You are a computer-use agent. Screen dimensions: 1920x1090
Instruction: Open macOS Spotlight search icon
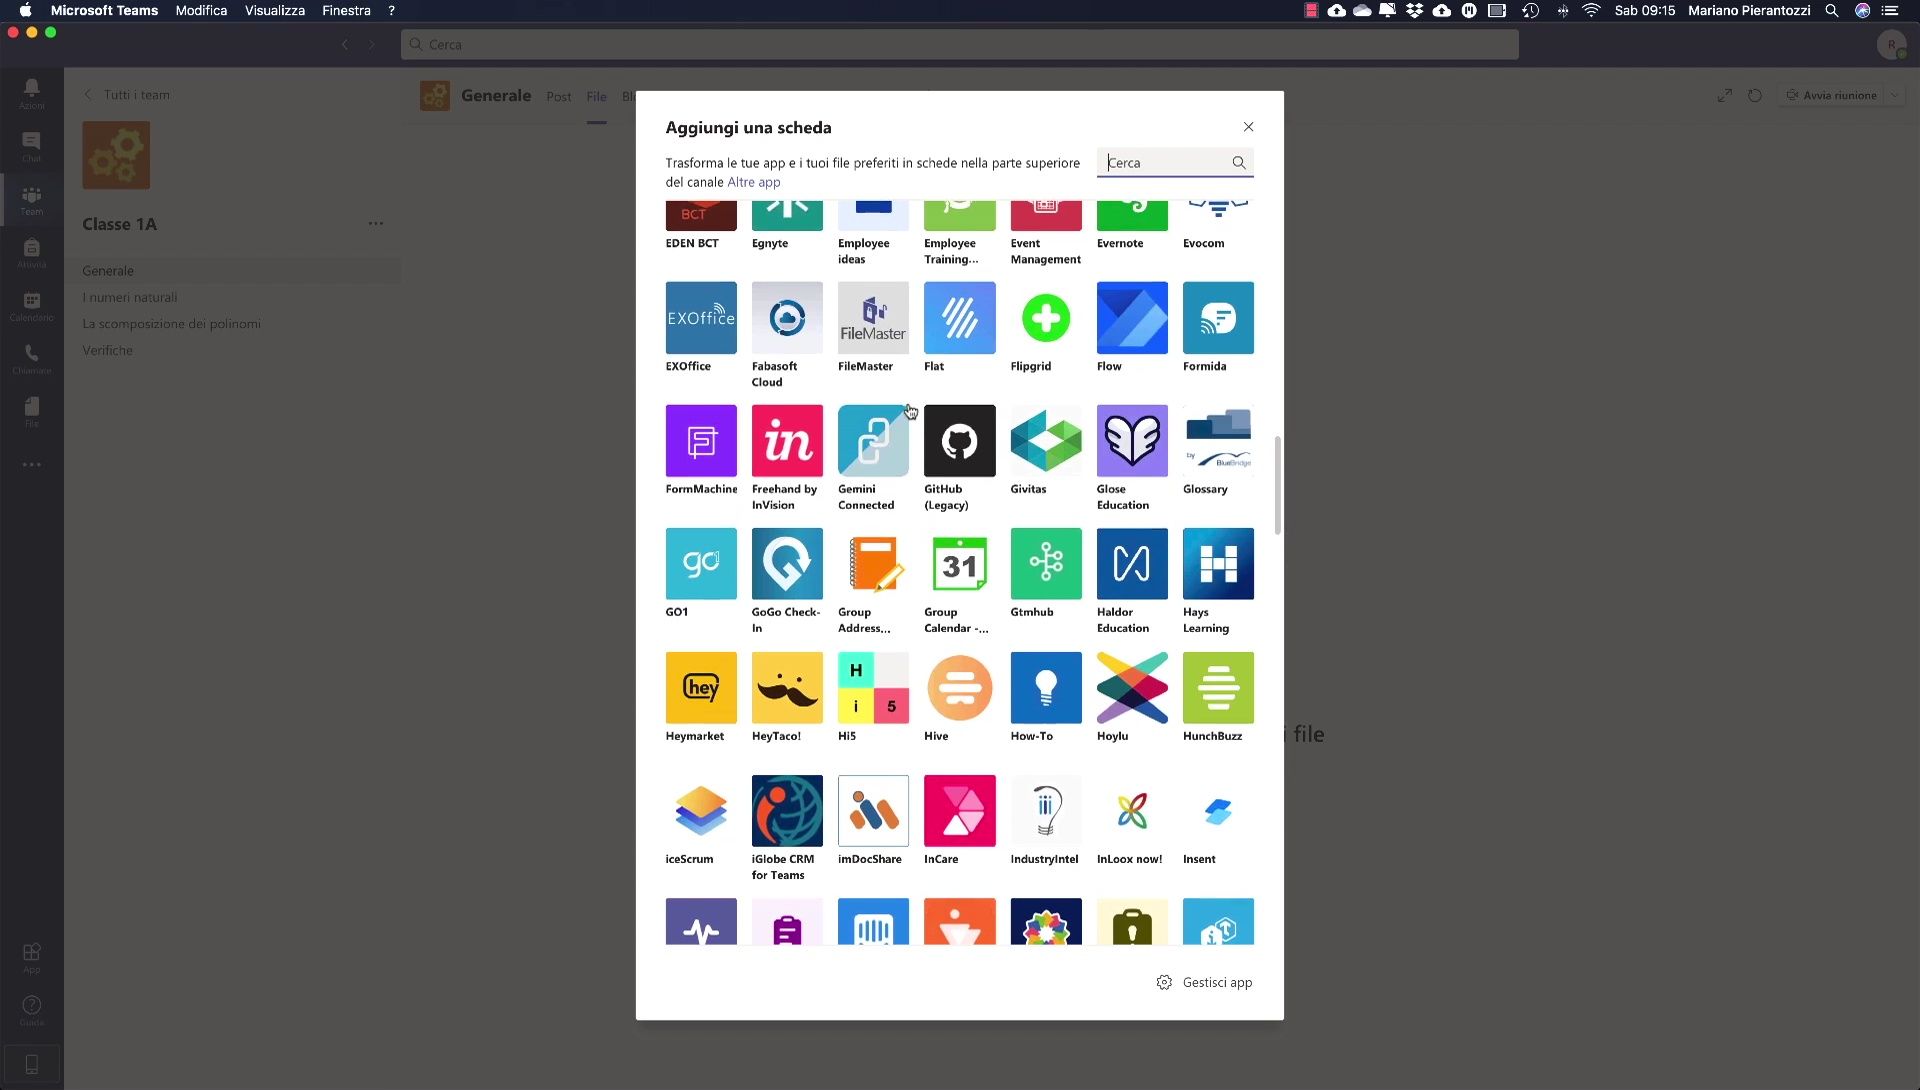coord(1832,10)
